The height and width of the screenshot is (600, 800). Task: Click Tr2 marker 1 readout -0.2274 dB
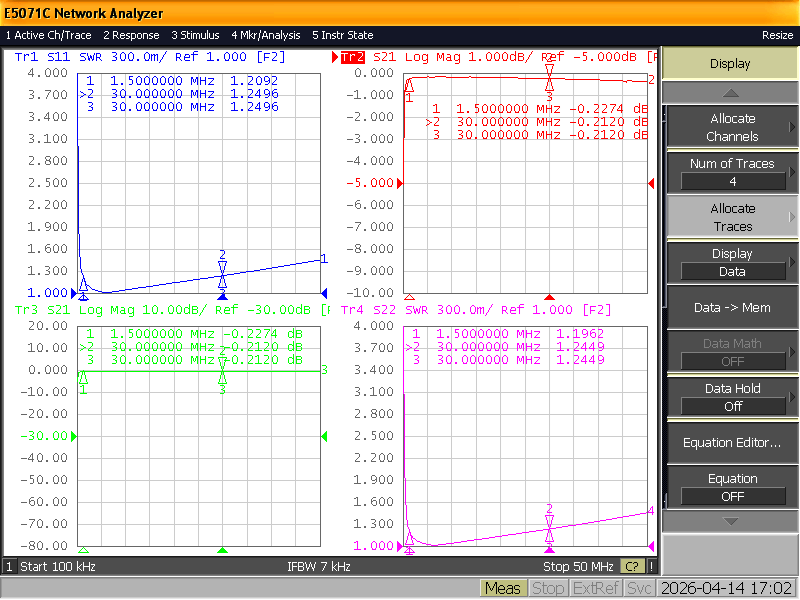click(540, 109)
